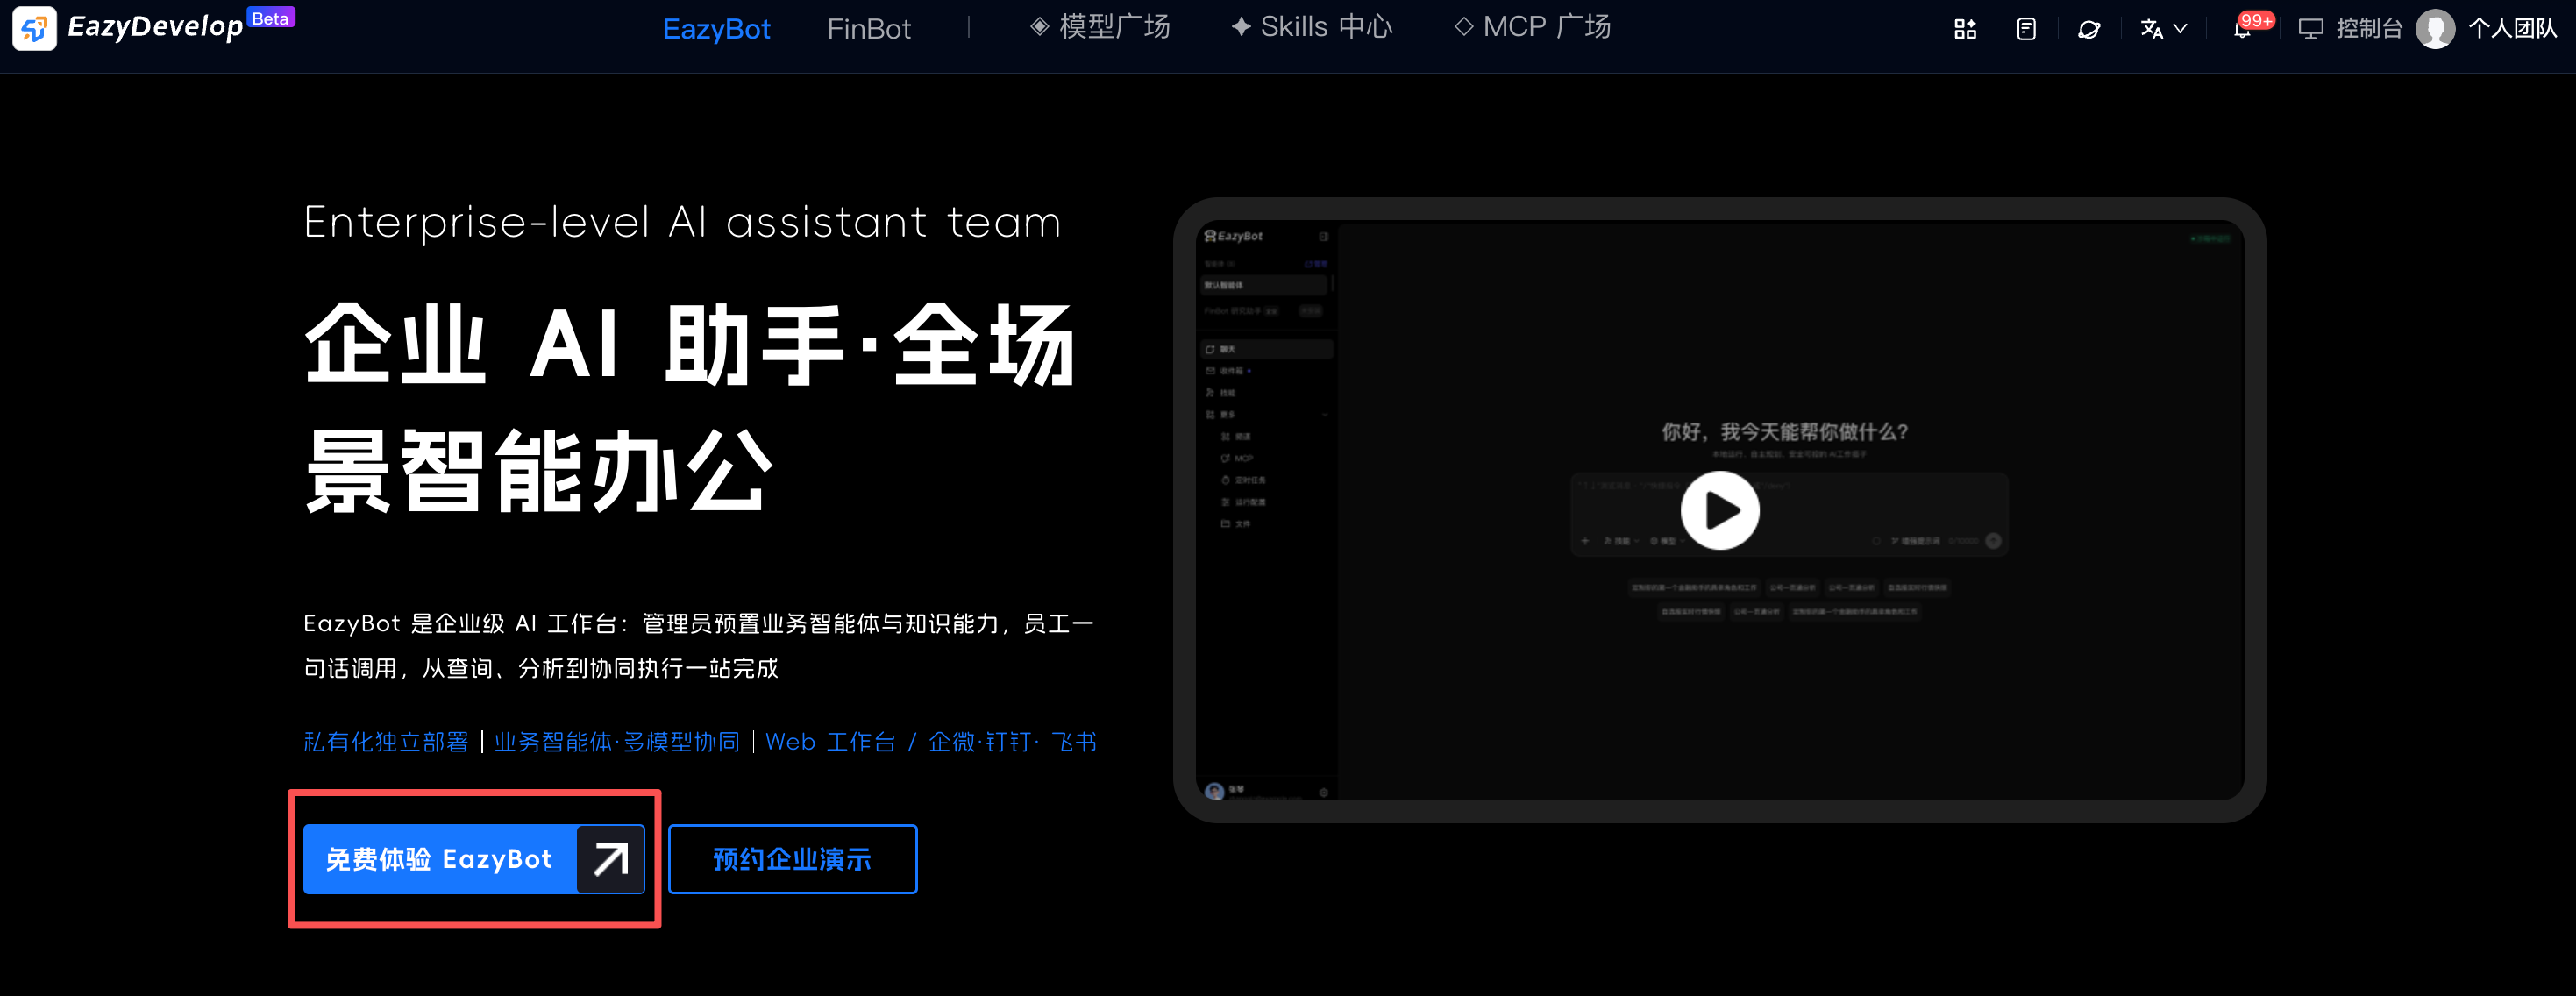
Task: Switch to the EazyBot tab
Action: [x=716, y=28]
